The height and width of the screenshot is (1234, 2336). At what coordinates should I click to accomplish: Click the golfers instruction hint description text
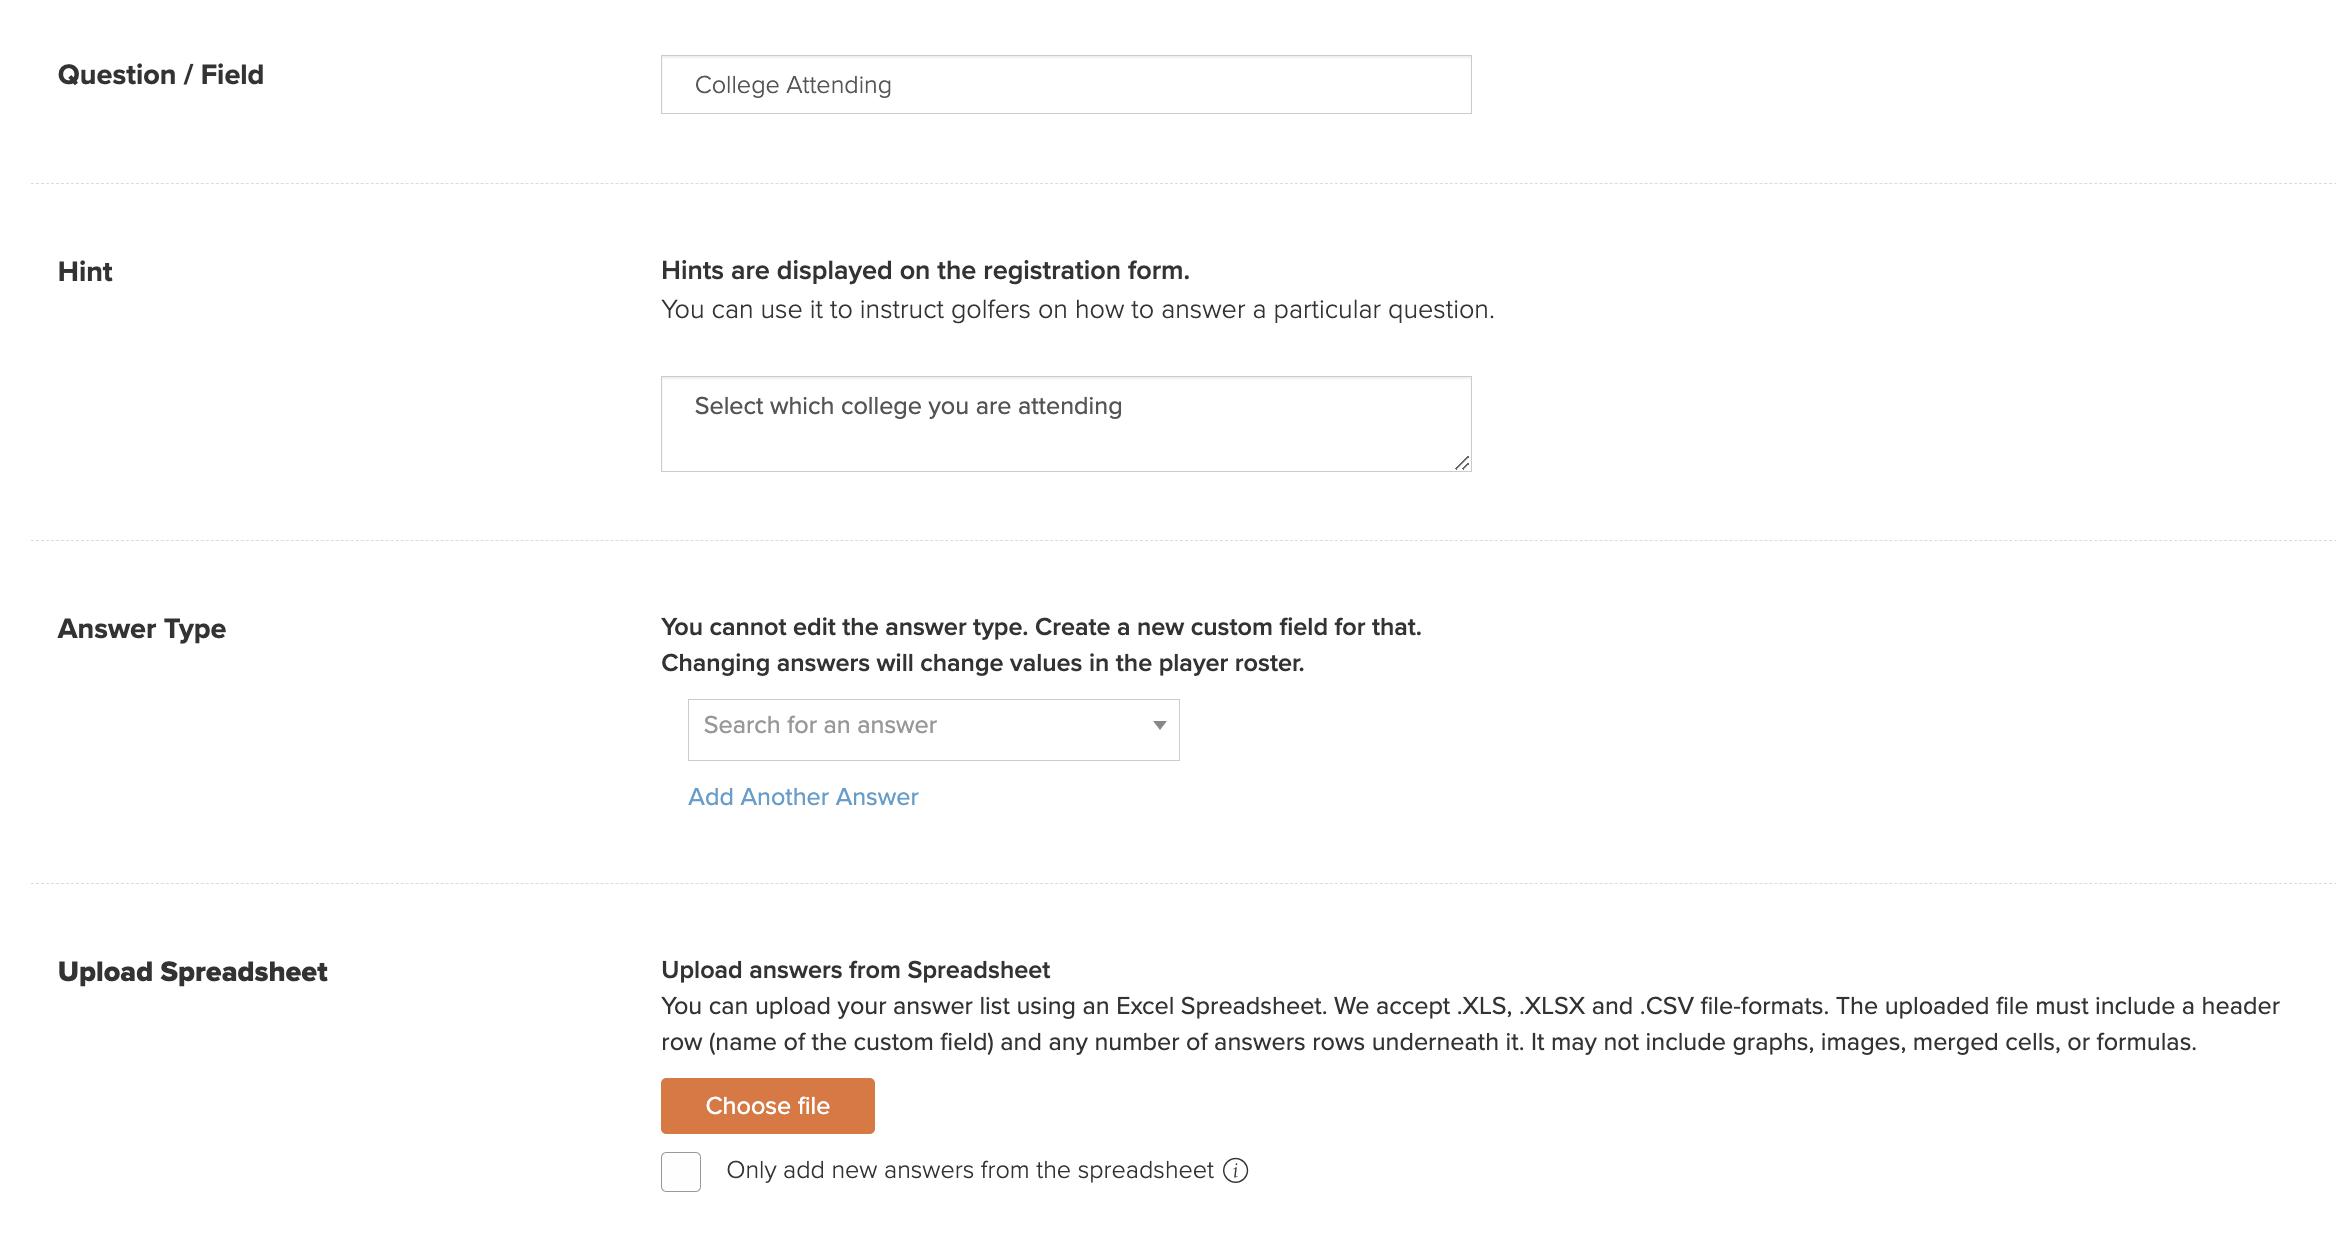tap(1078, 310)
